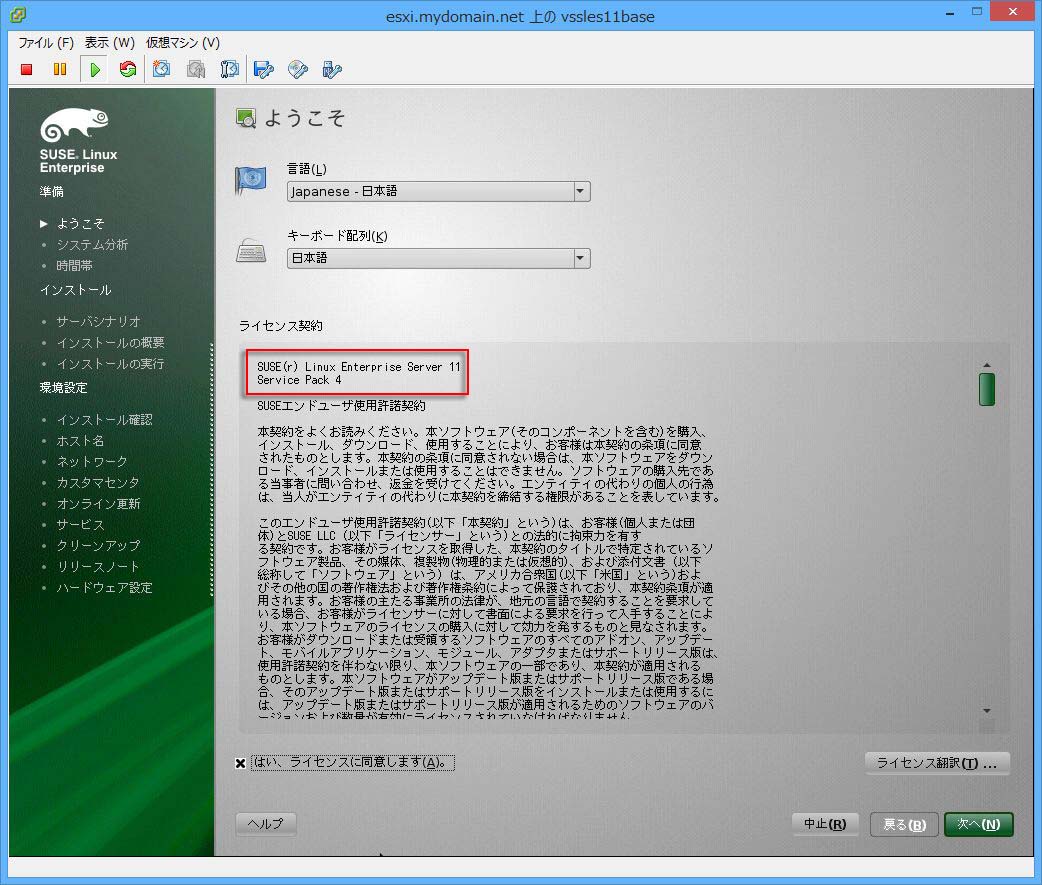The width and height of the screenshot is (1042, 885).
Task: Click the flag icon beside the language selector
Action: tap(251, 181)
